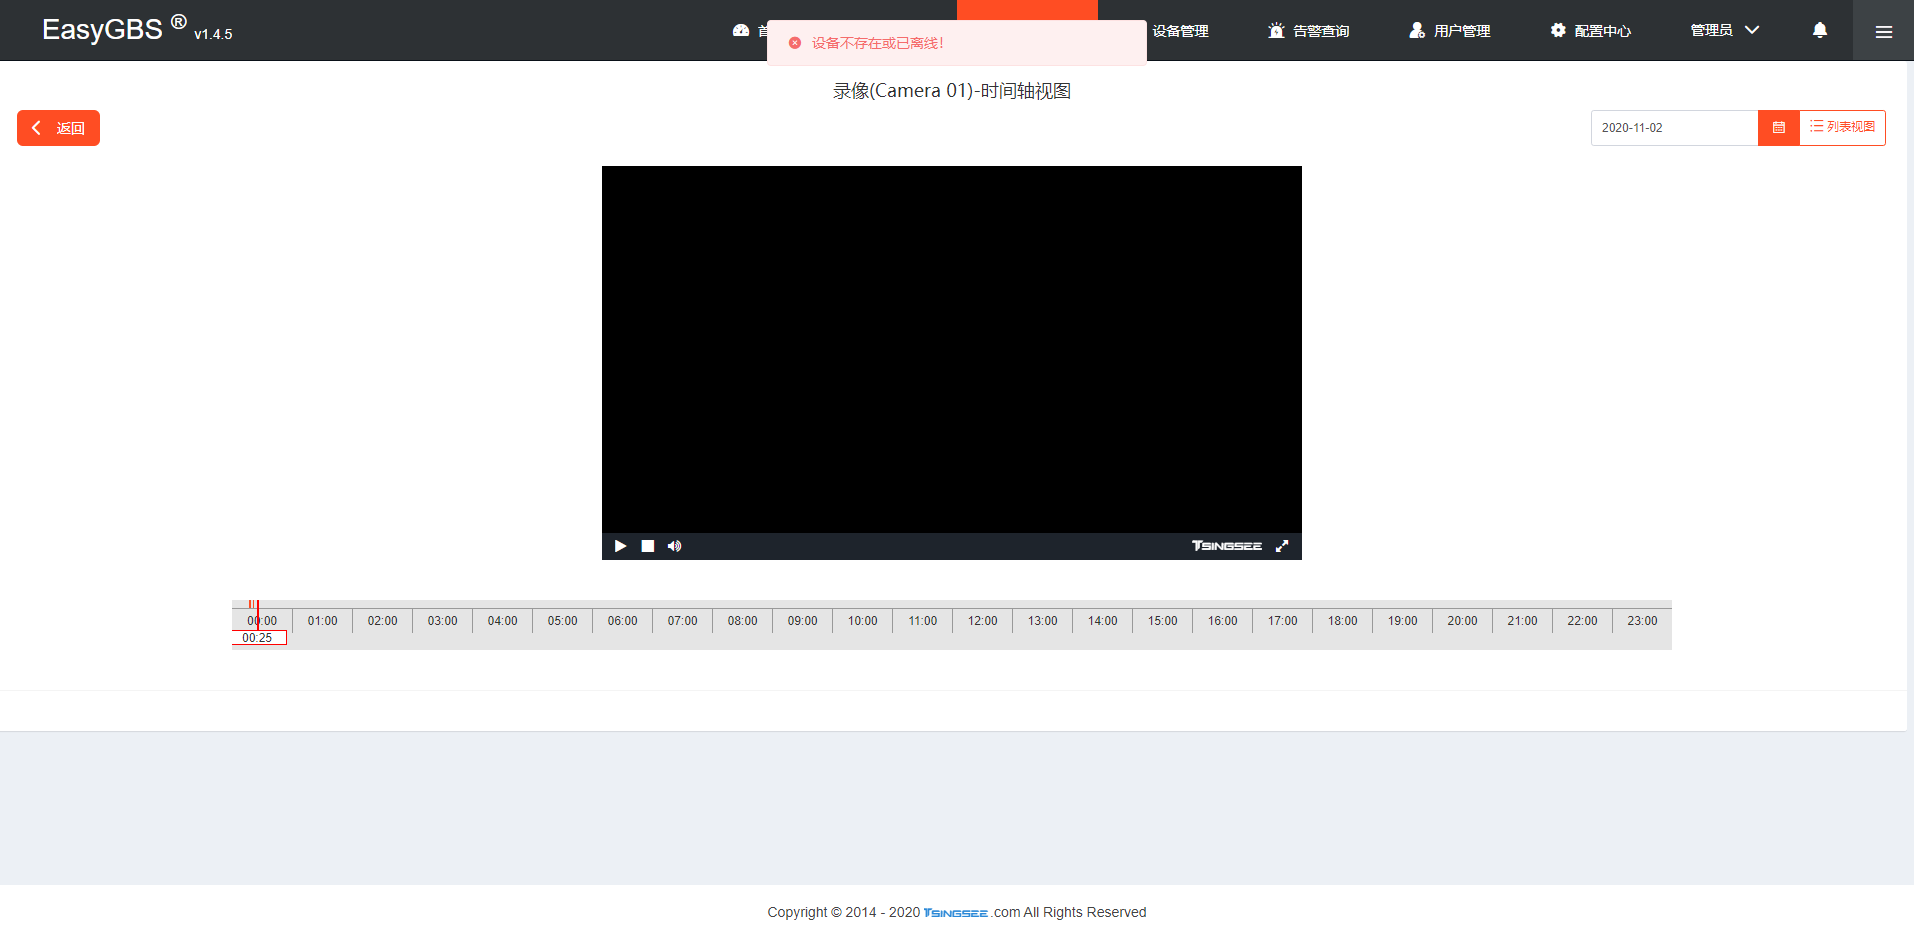Open the 设备管理 menu
1914x936 pixels.
pos(1180,31)
